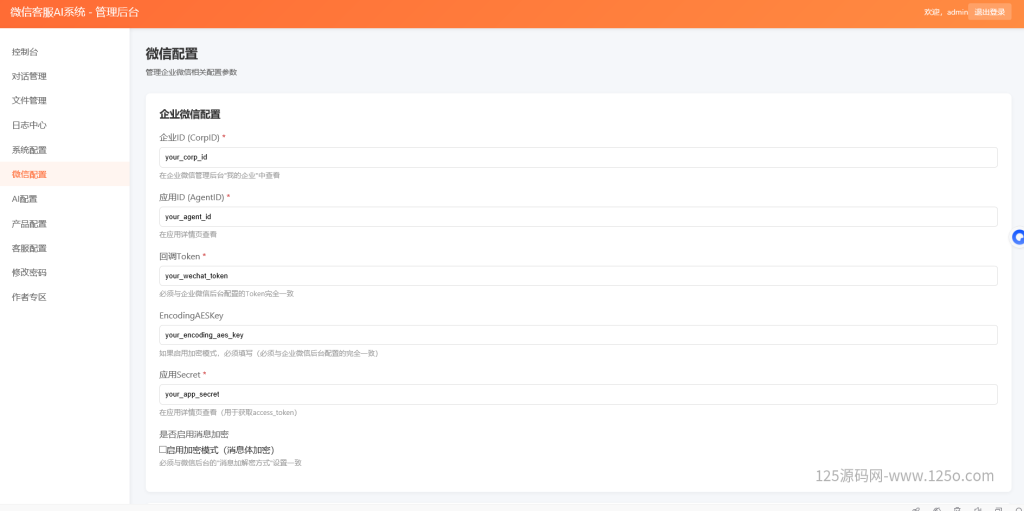
Task: Select the active 微信配置 sidebar item
Action: (29, 174)
